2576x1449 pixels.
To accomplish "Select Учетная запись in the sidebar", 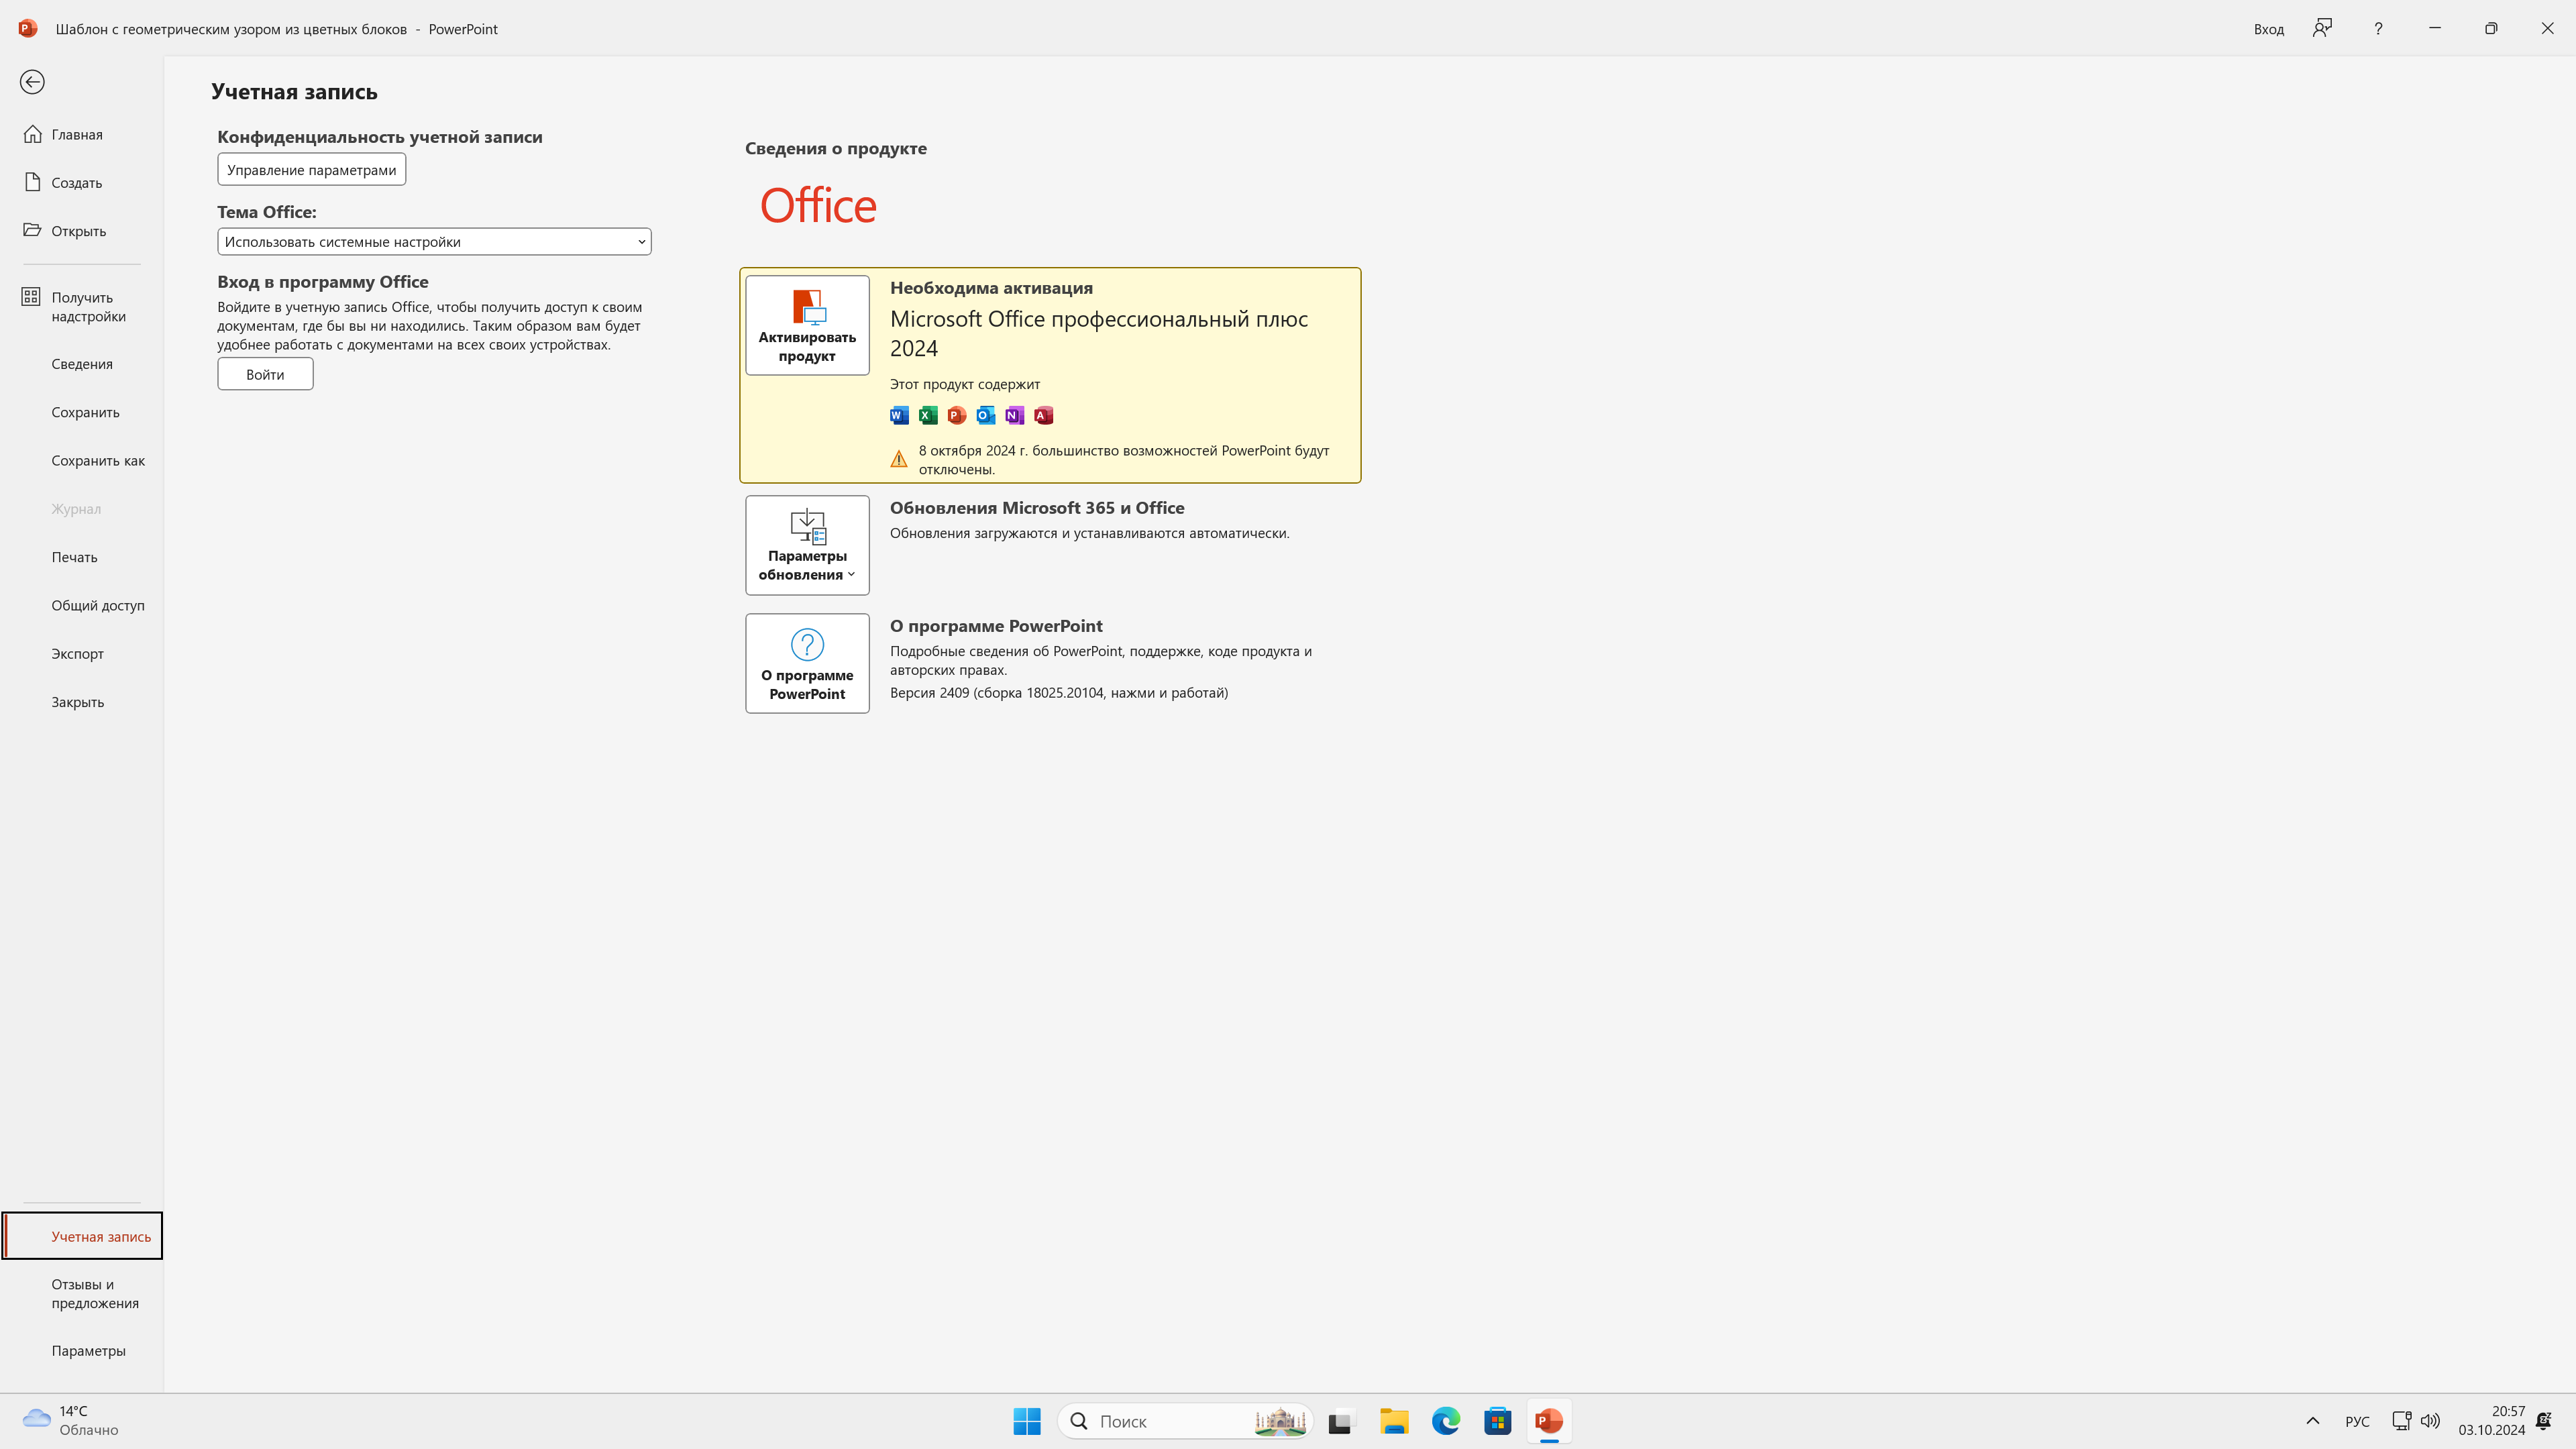I will [82, 1236].
